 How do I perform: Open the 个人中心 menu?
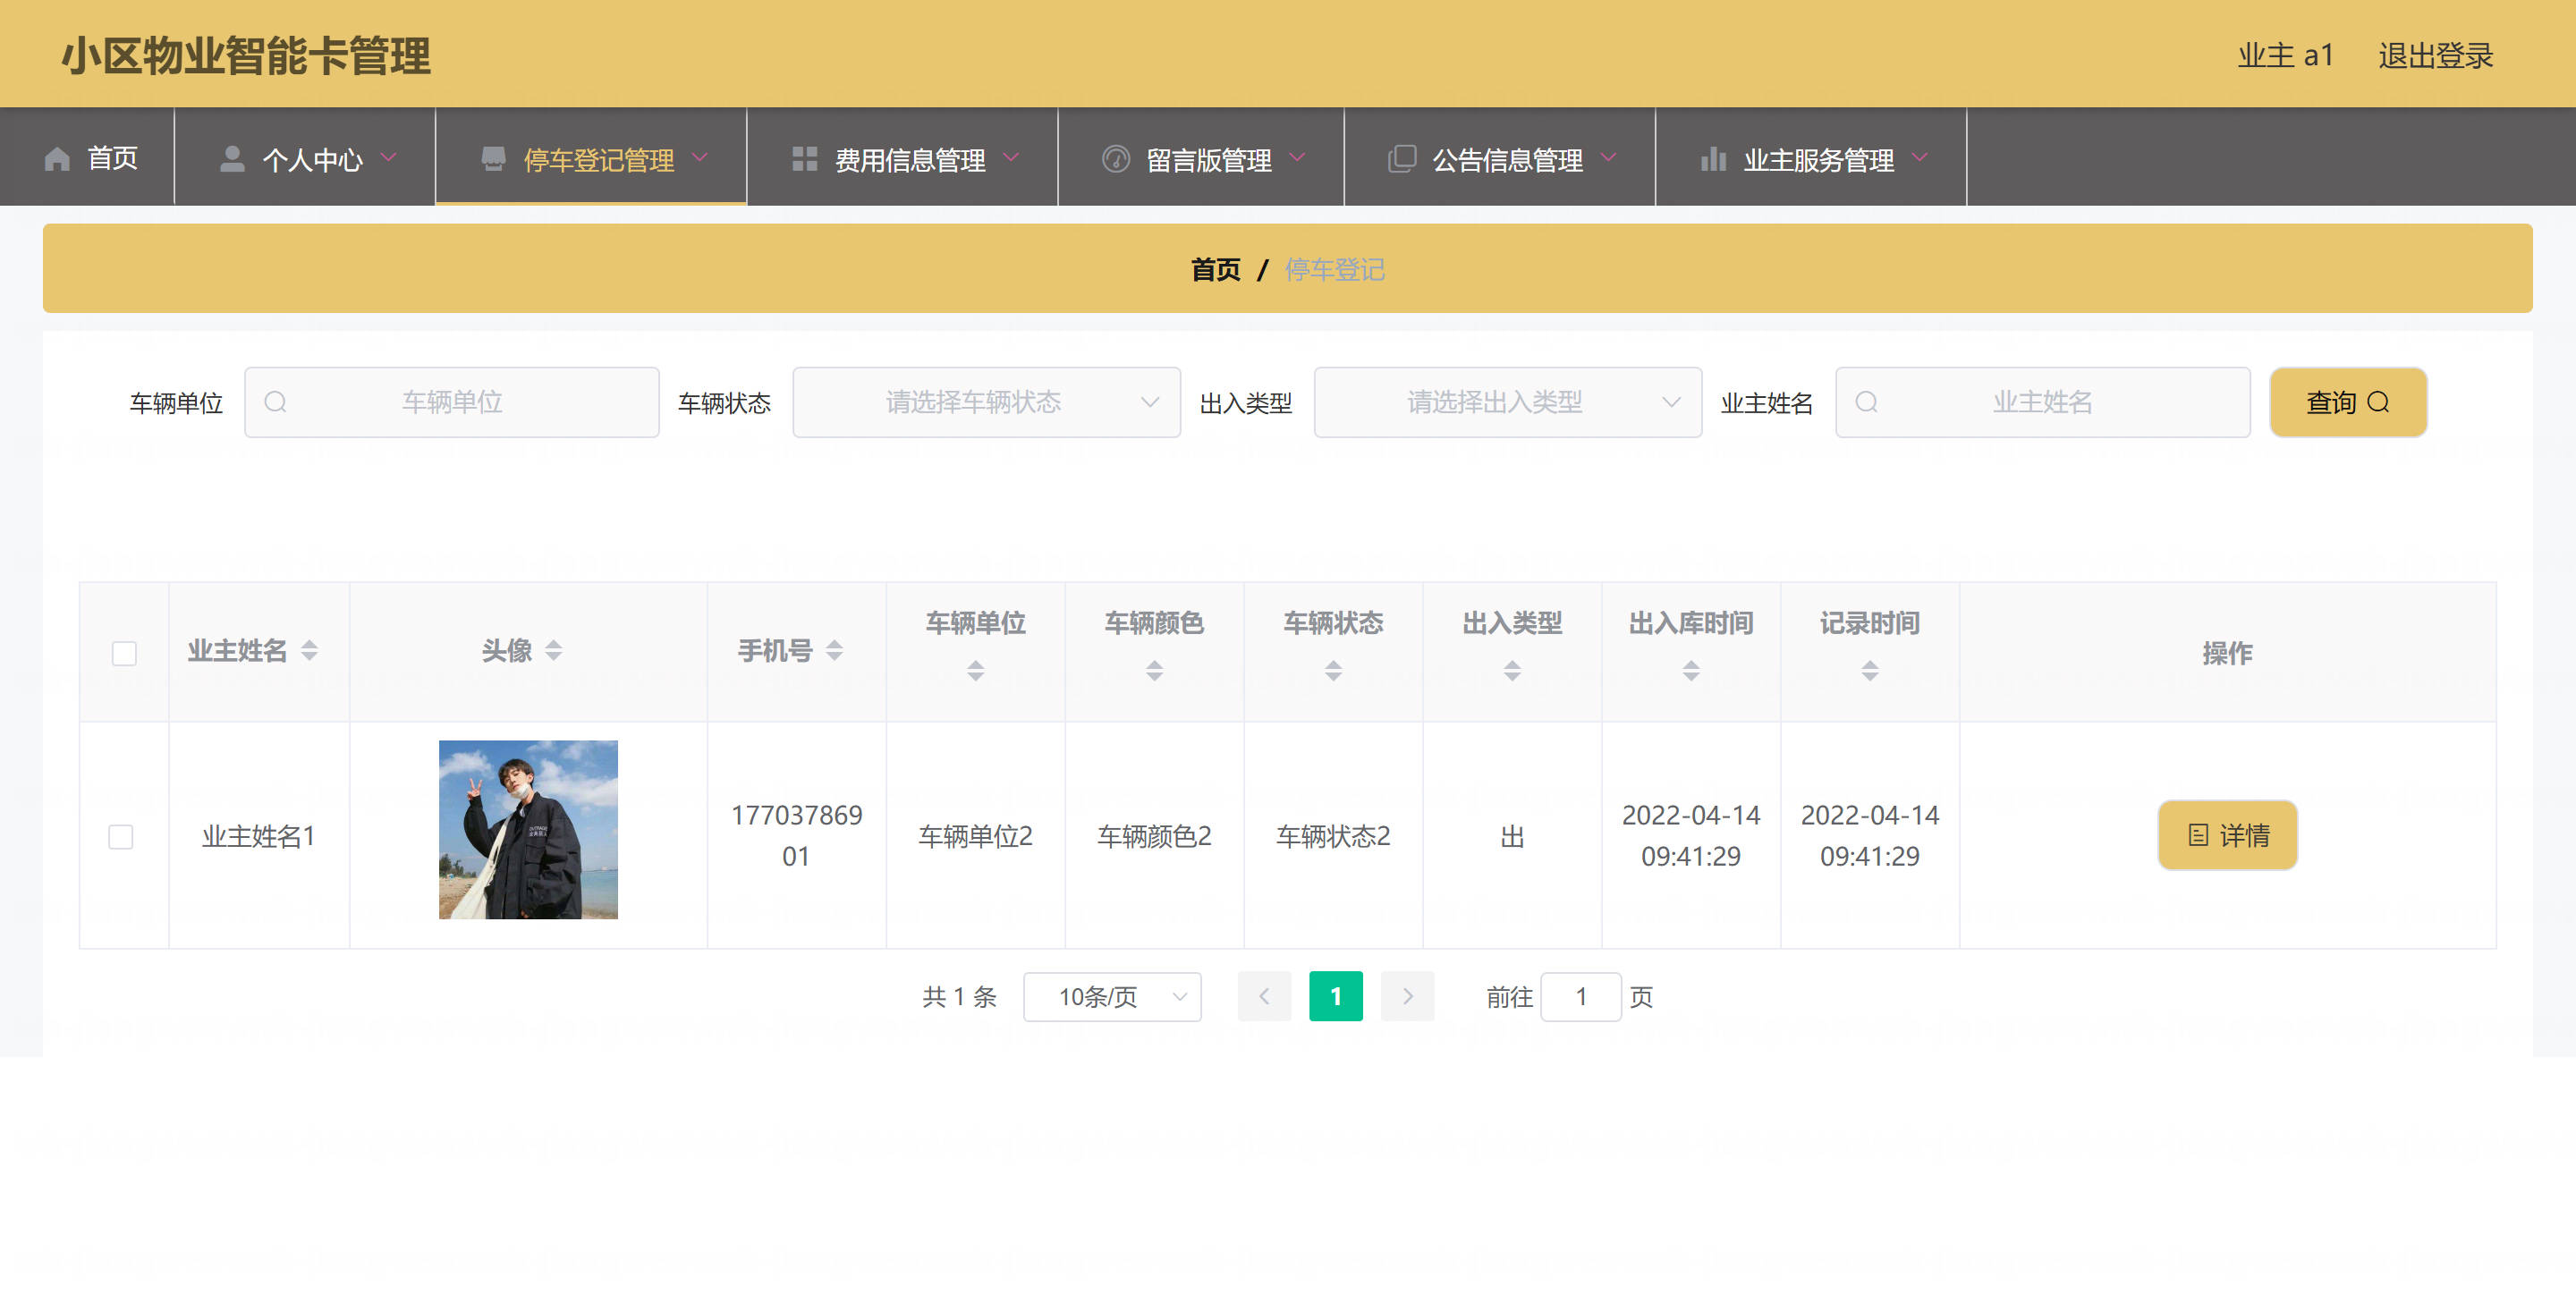[x=305, y=158]
